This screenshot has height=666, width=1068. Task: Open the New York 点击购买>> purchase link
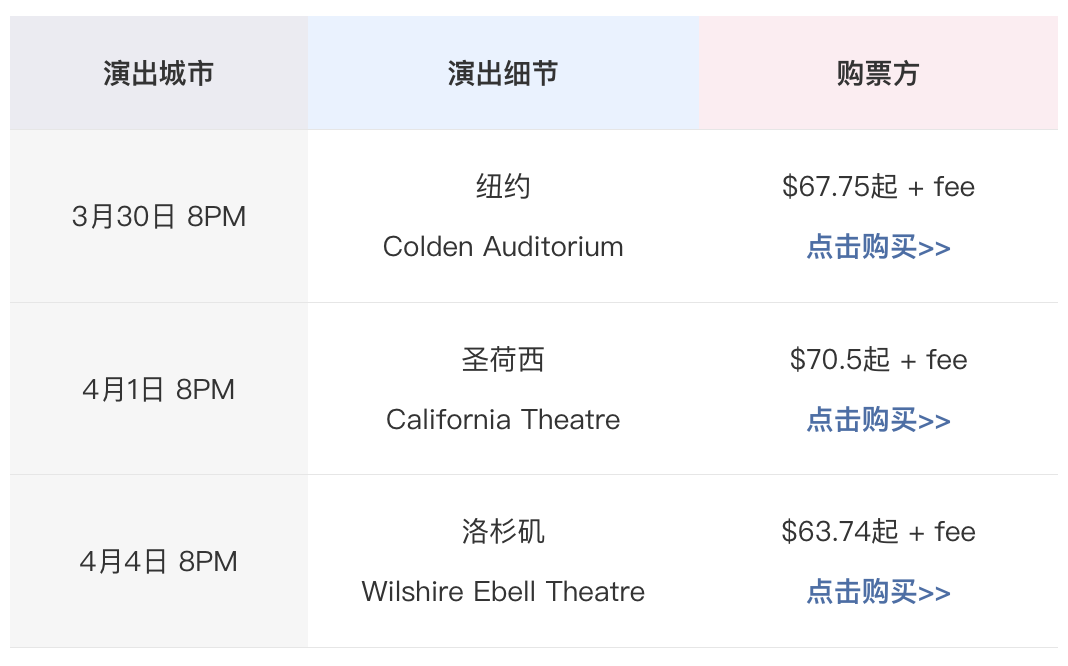tap(878, 247)
